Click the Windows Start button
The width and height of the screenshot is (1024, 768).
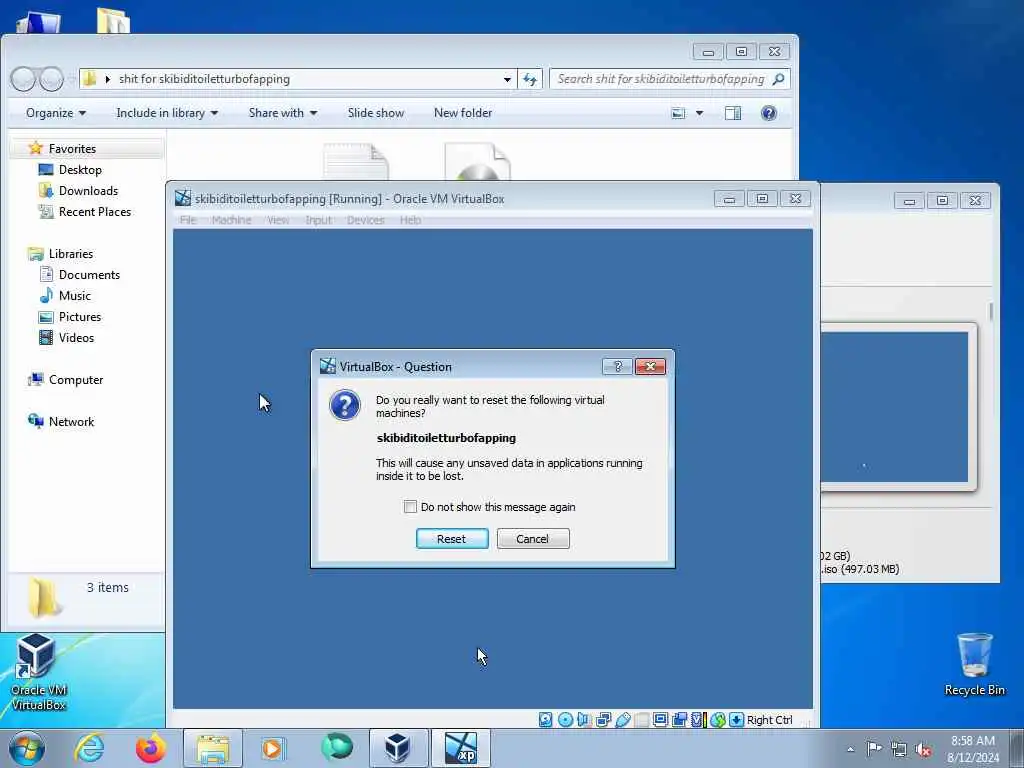[x=27, y=748]
